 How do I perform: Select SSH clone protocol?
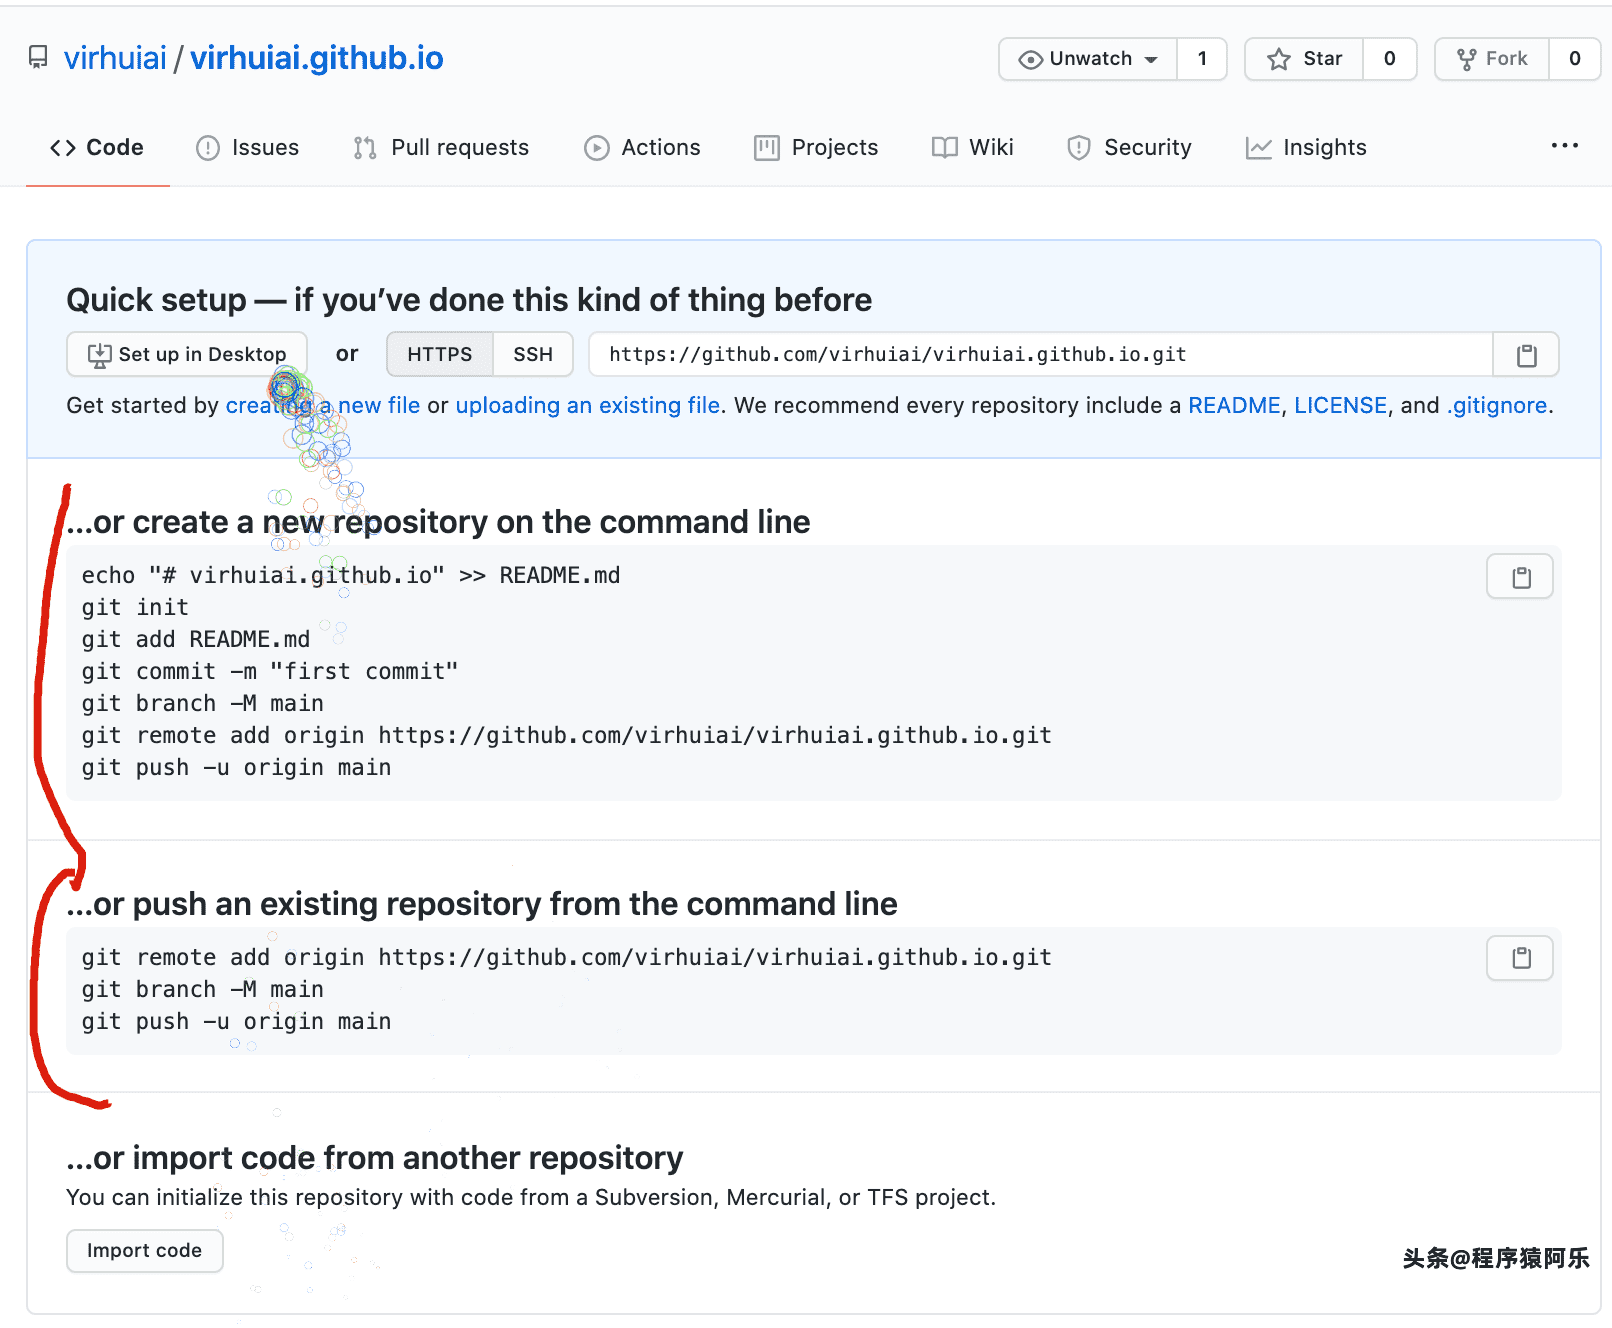point(533,354)
